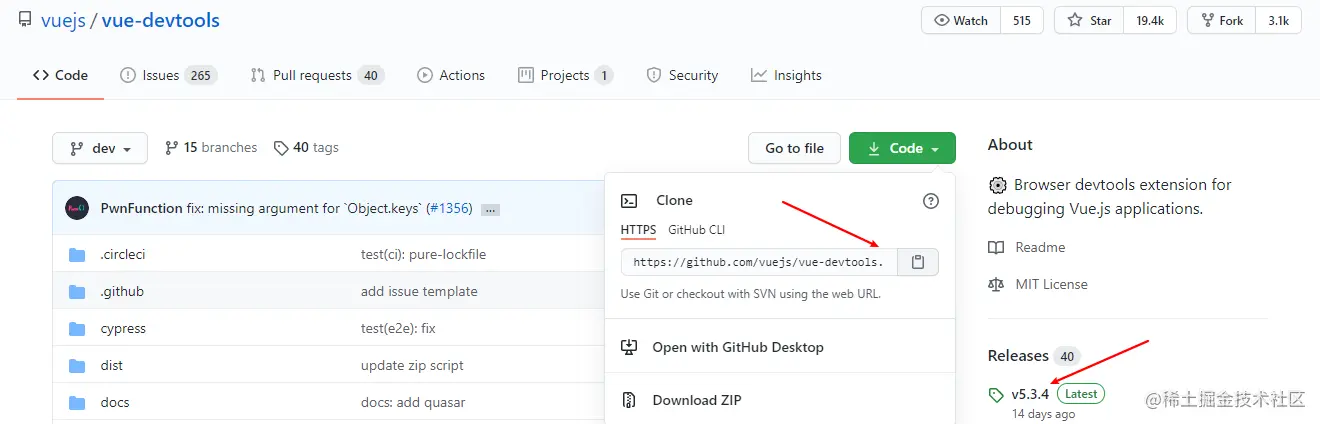Open the docs folder
The height and width of the screenshot is (424, 1320).
[115, 402]
